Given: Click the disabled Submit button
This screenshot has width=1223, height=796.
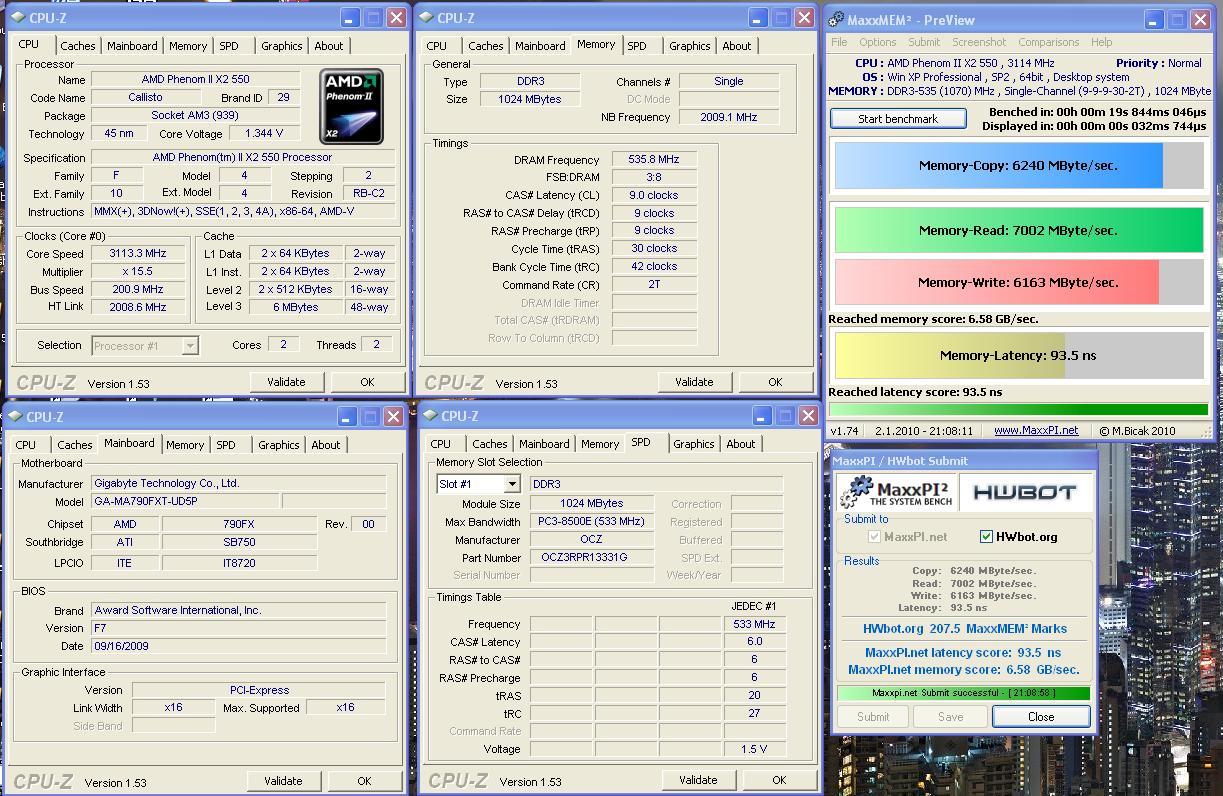Looking at the screenshot, I should click(x=873, y=716).
